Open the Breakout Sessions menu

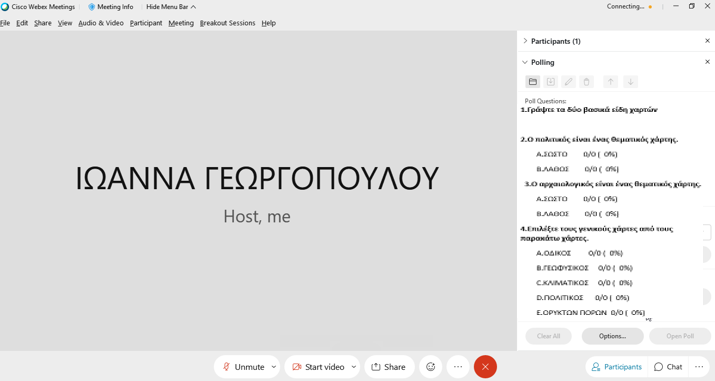[228, 23]
